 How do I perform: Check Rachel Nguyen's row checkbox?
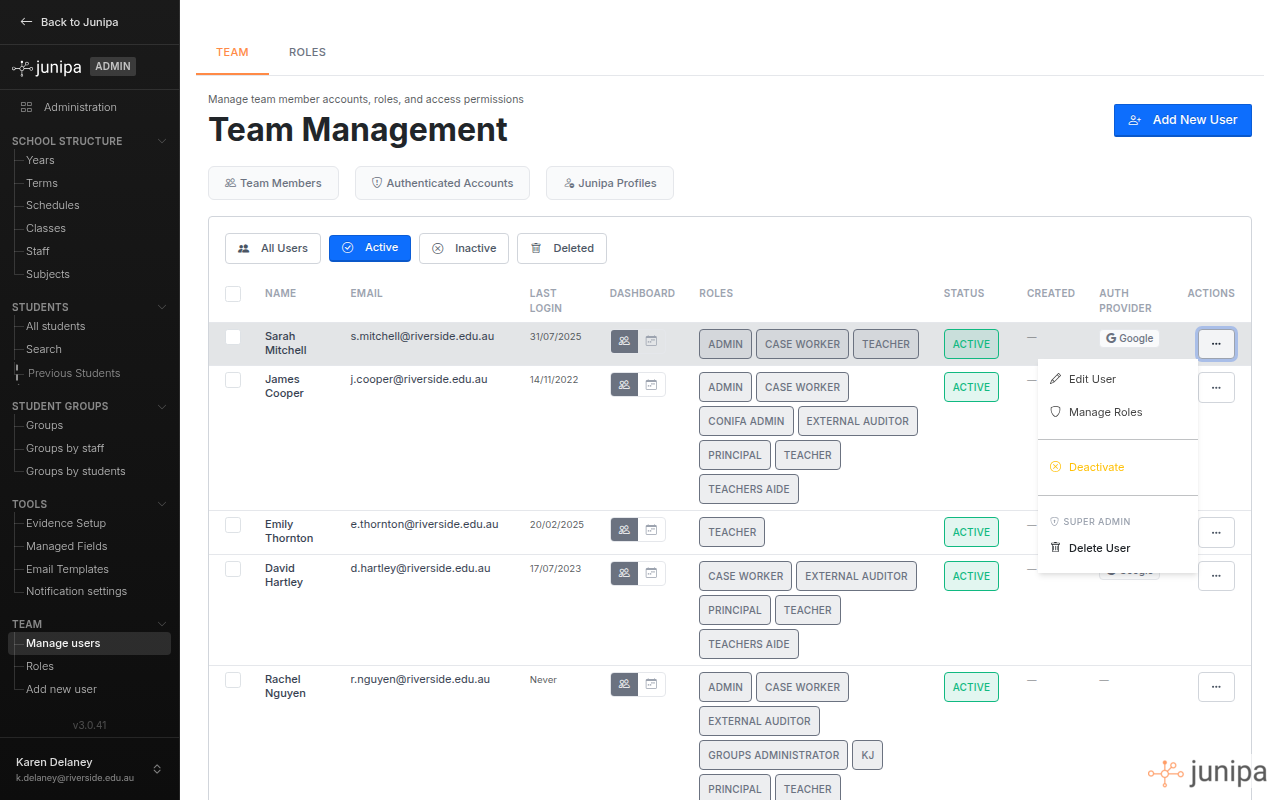[233, 679]
